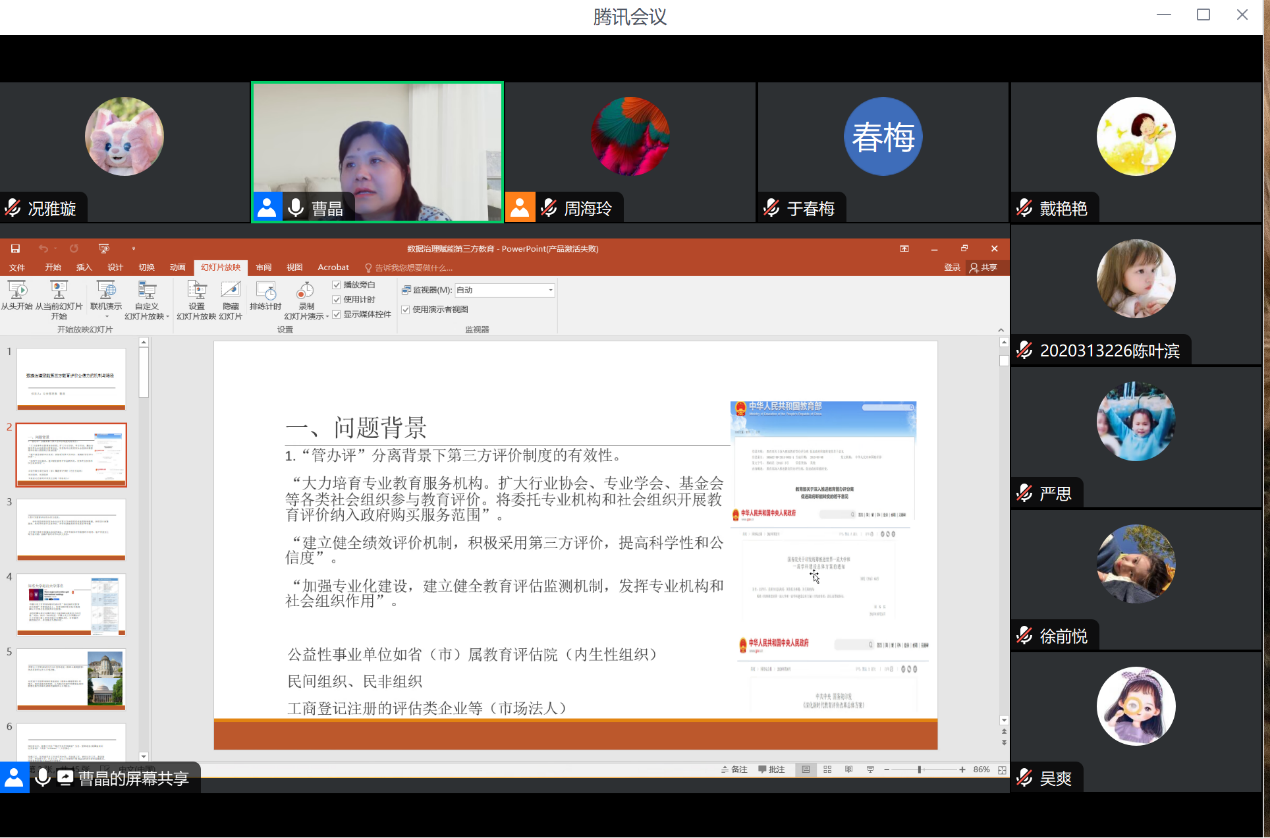Click the zoom slider handle
This screenshot has width=1270, height=838.
coord(919,770)
